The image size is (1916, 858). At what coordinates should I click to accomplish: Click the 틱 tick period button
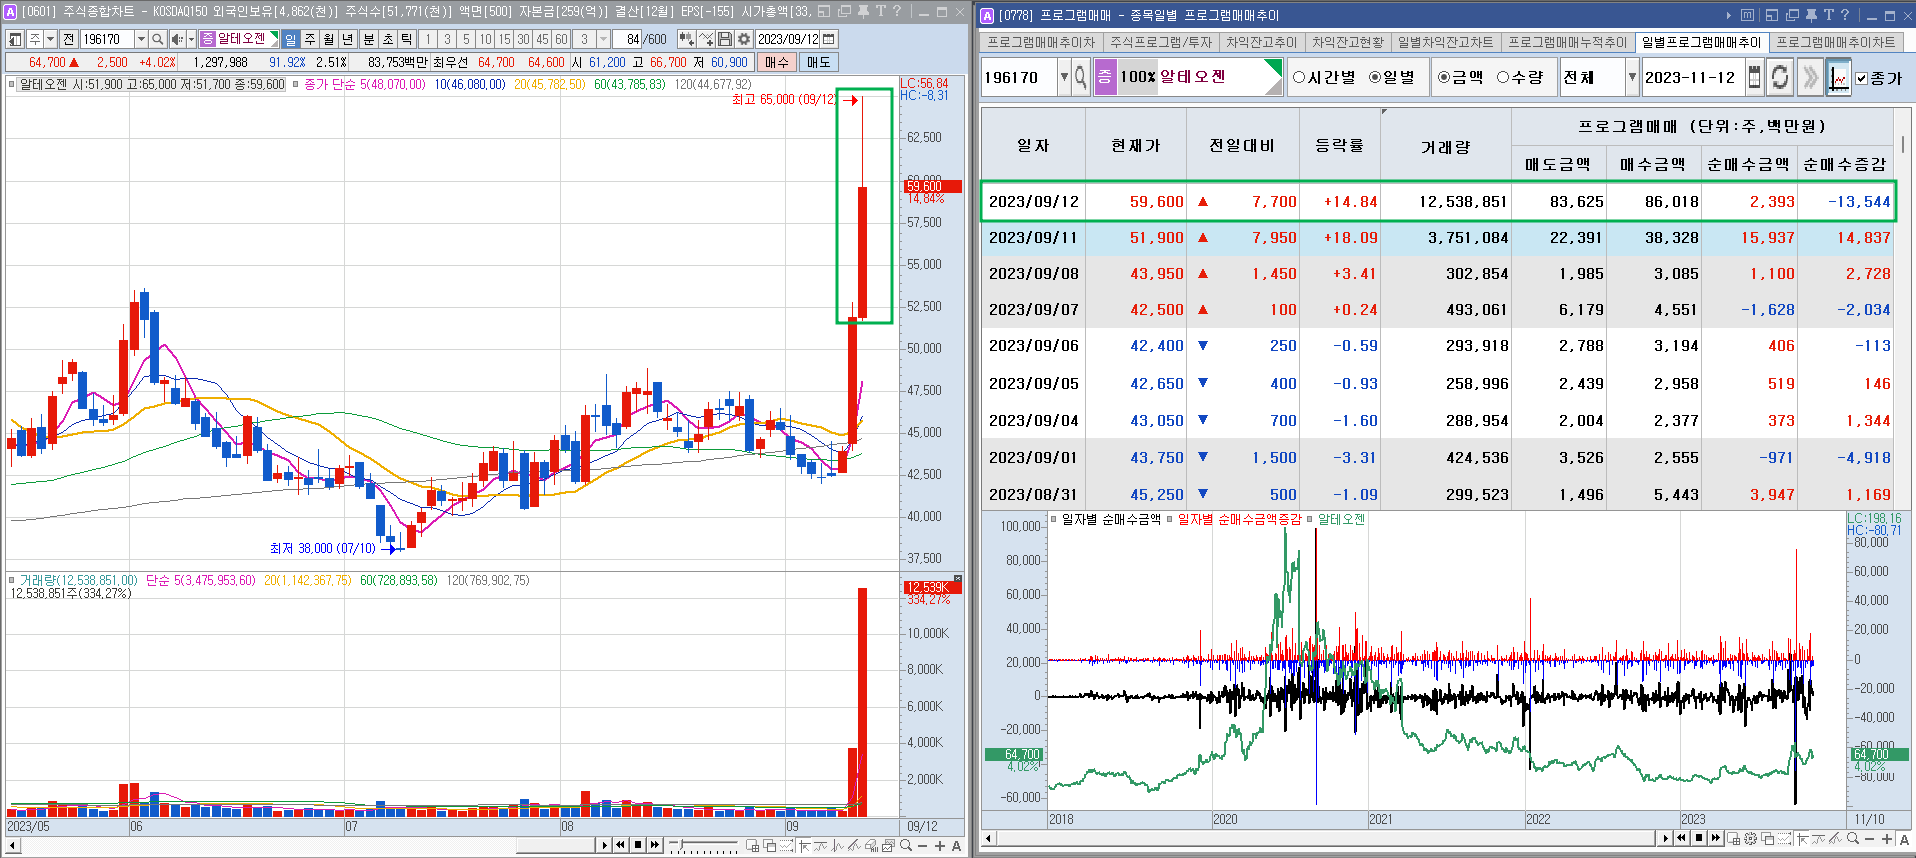point(407,39)
